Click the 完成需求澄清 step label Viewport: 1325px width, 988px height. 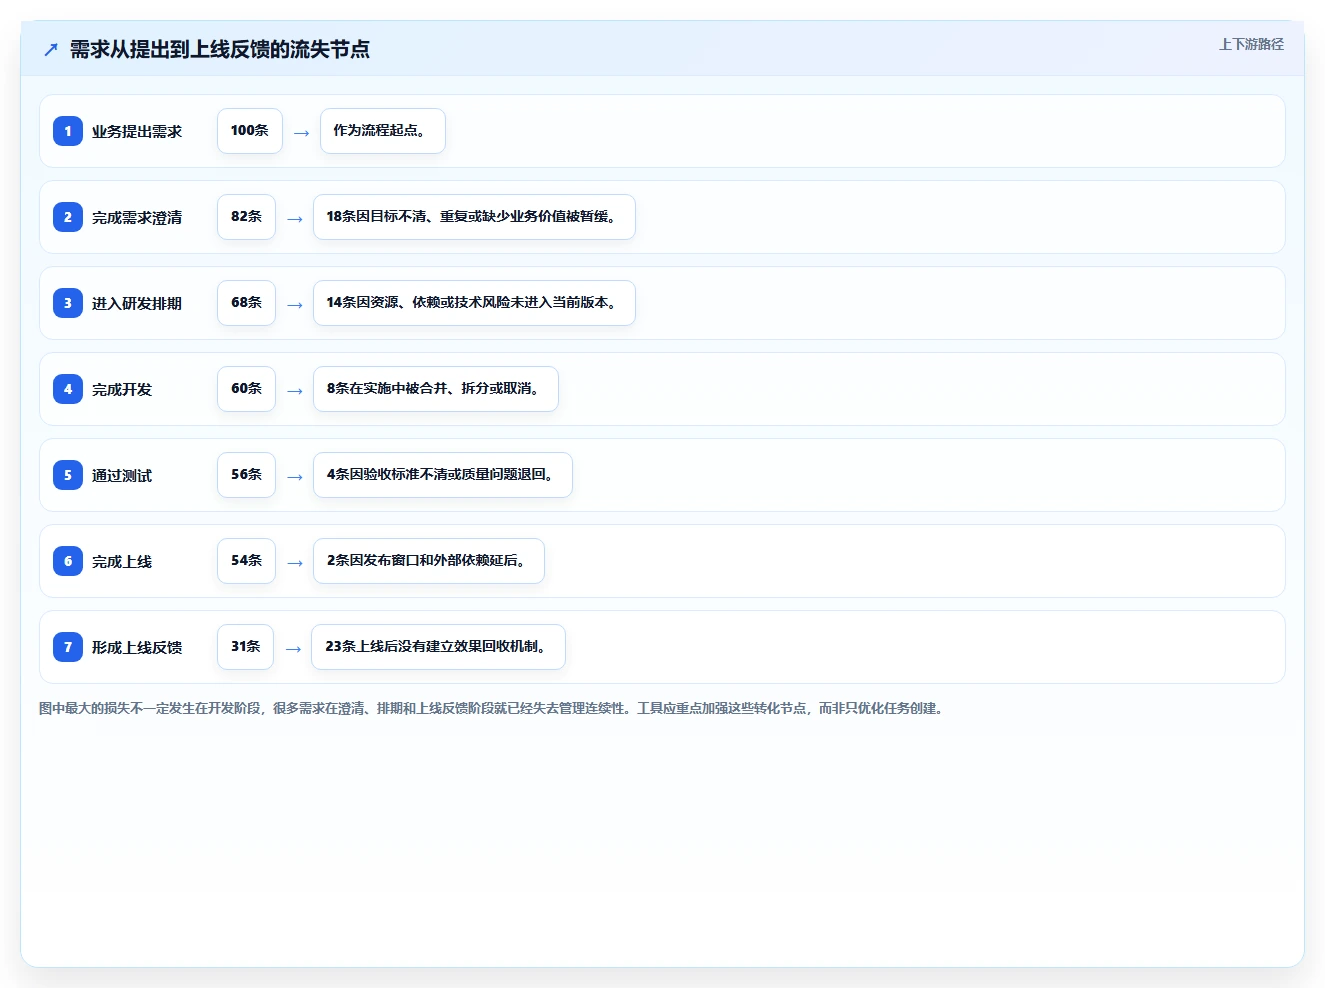(137, 217)
